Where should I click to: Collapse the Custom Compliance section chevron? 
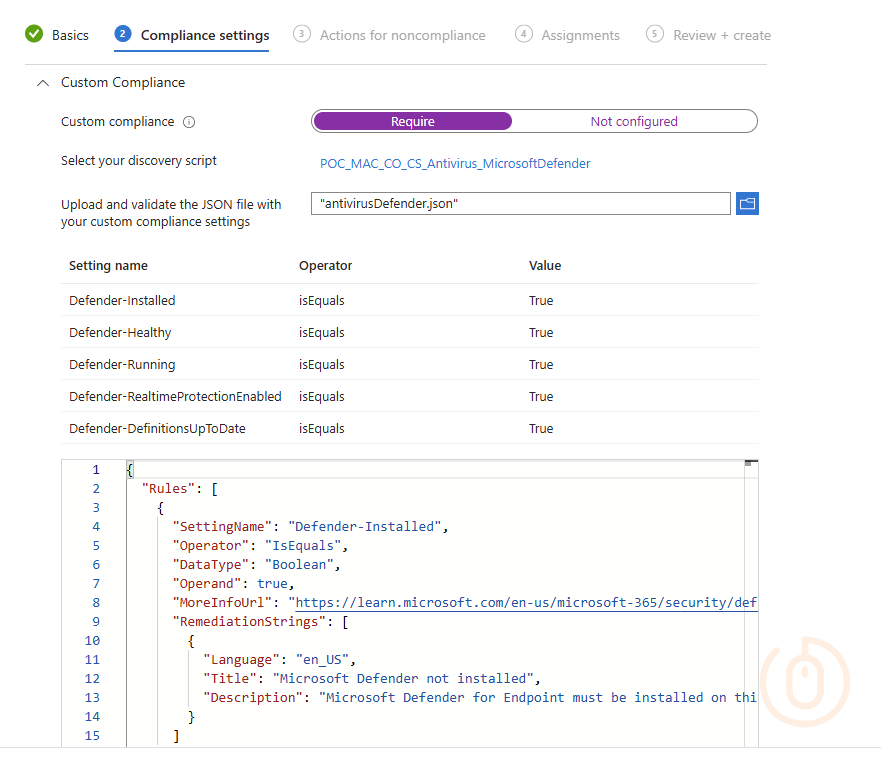click(x=42, y=83)
